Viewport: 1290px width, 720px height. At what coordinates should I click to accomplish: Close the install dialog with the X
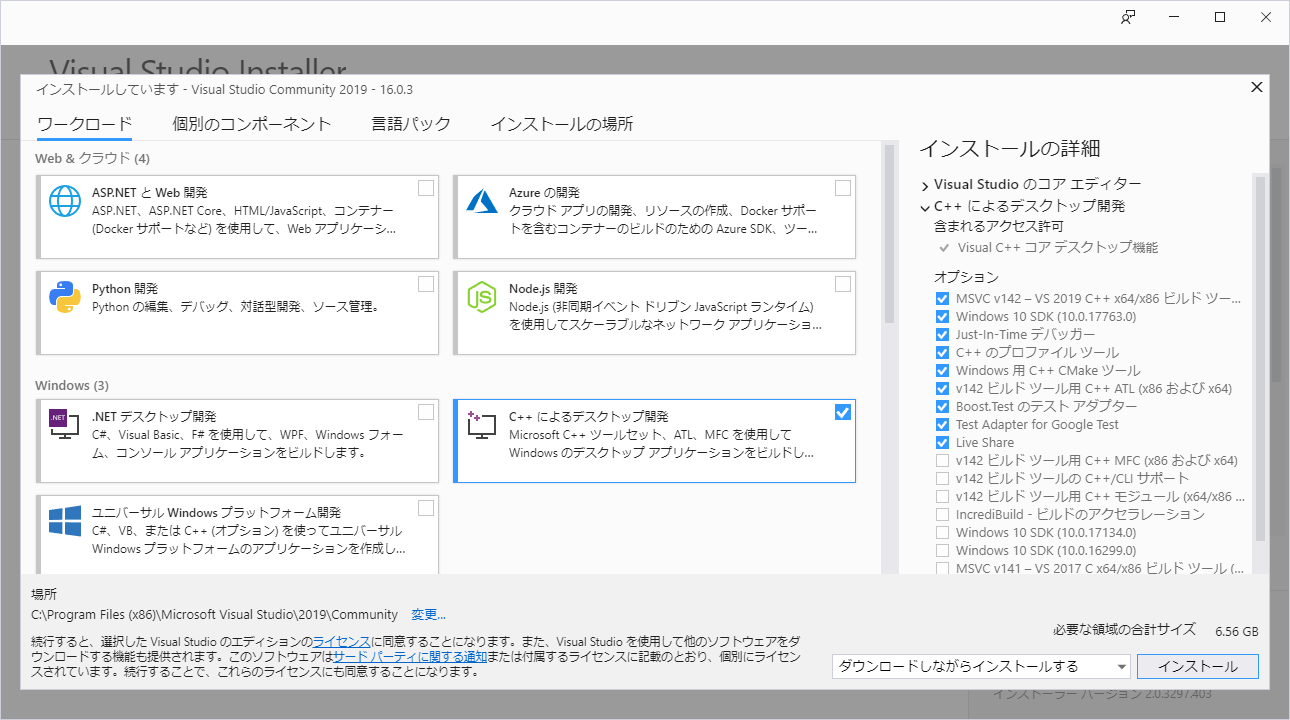pos(1257,87)
